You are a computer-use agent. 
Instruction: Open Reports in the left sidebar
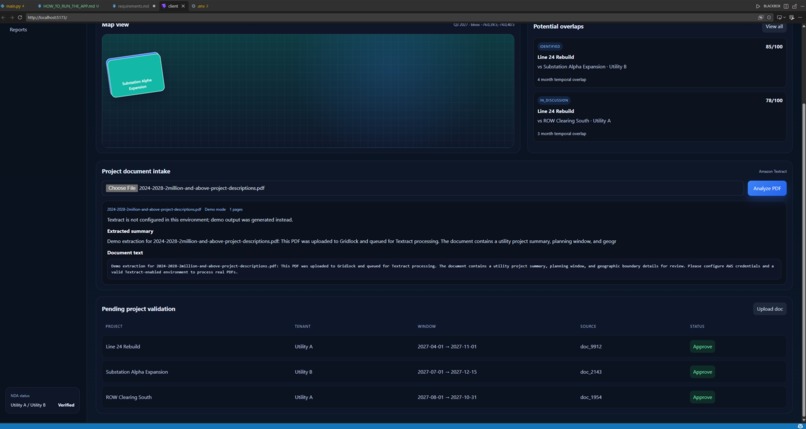[19, 30]
